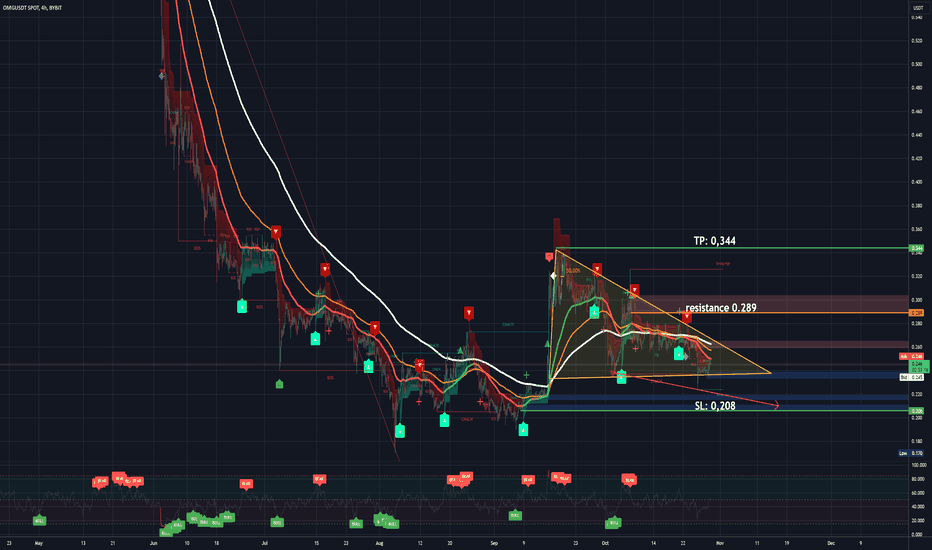Click the red Ask price label

[x=912, y=356]
